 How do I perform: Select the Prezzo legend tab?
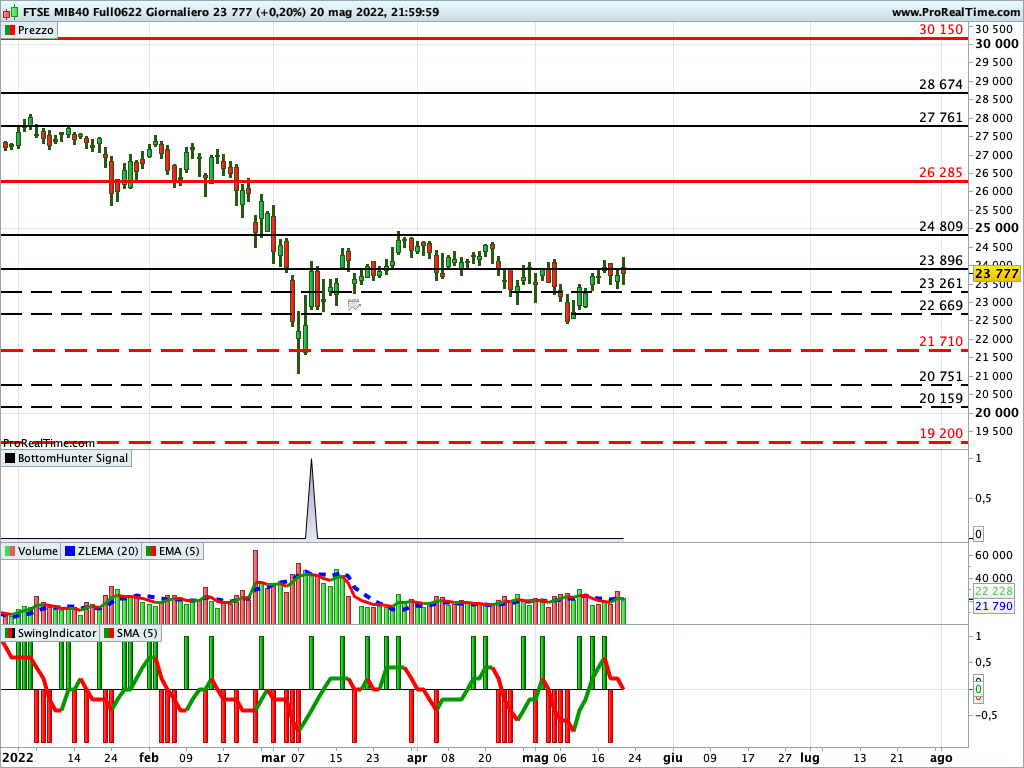pos(32,30)
